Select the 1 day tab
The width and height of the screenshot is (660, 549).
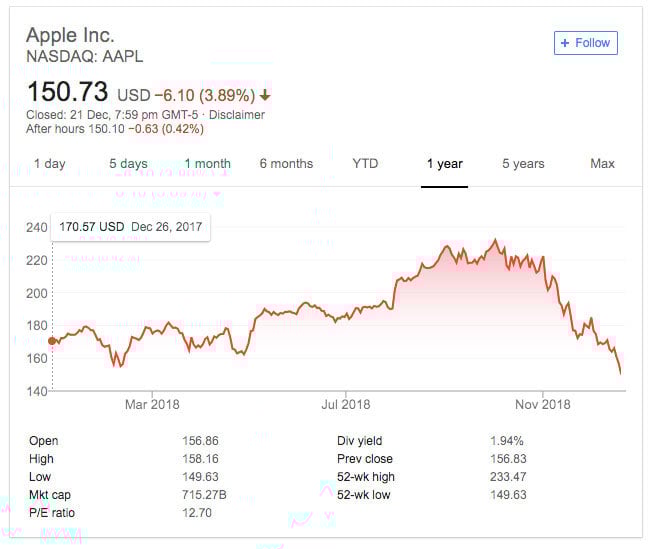point(49,163)
